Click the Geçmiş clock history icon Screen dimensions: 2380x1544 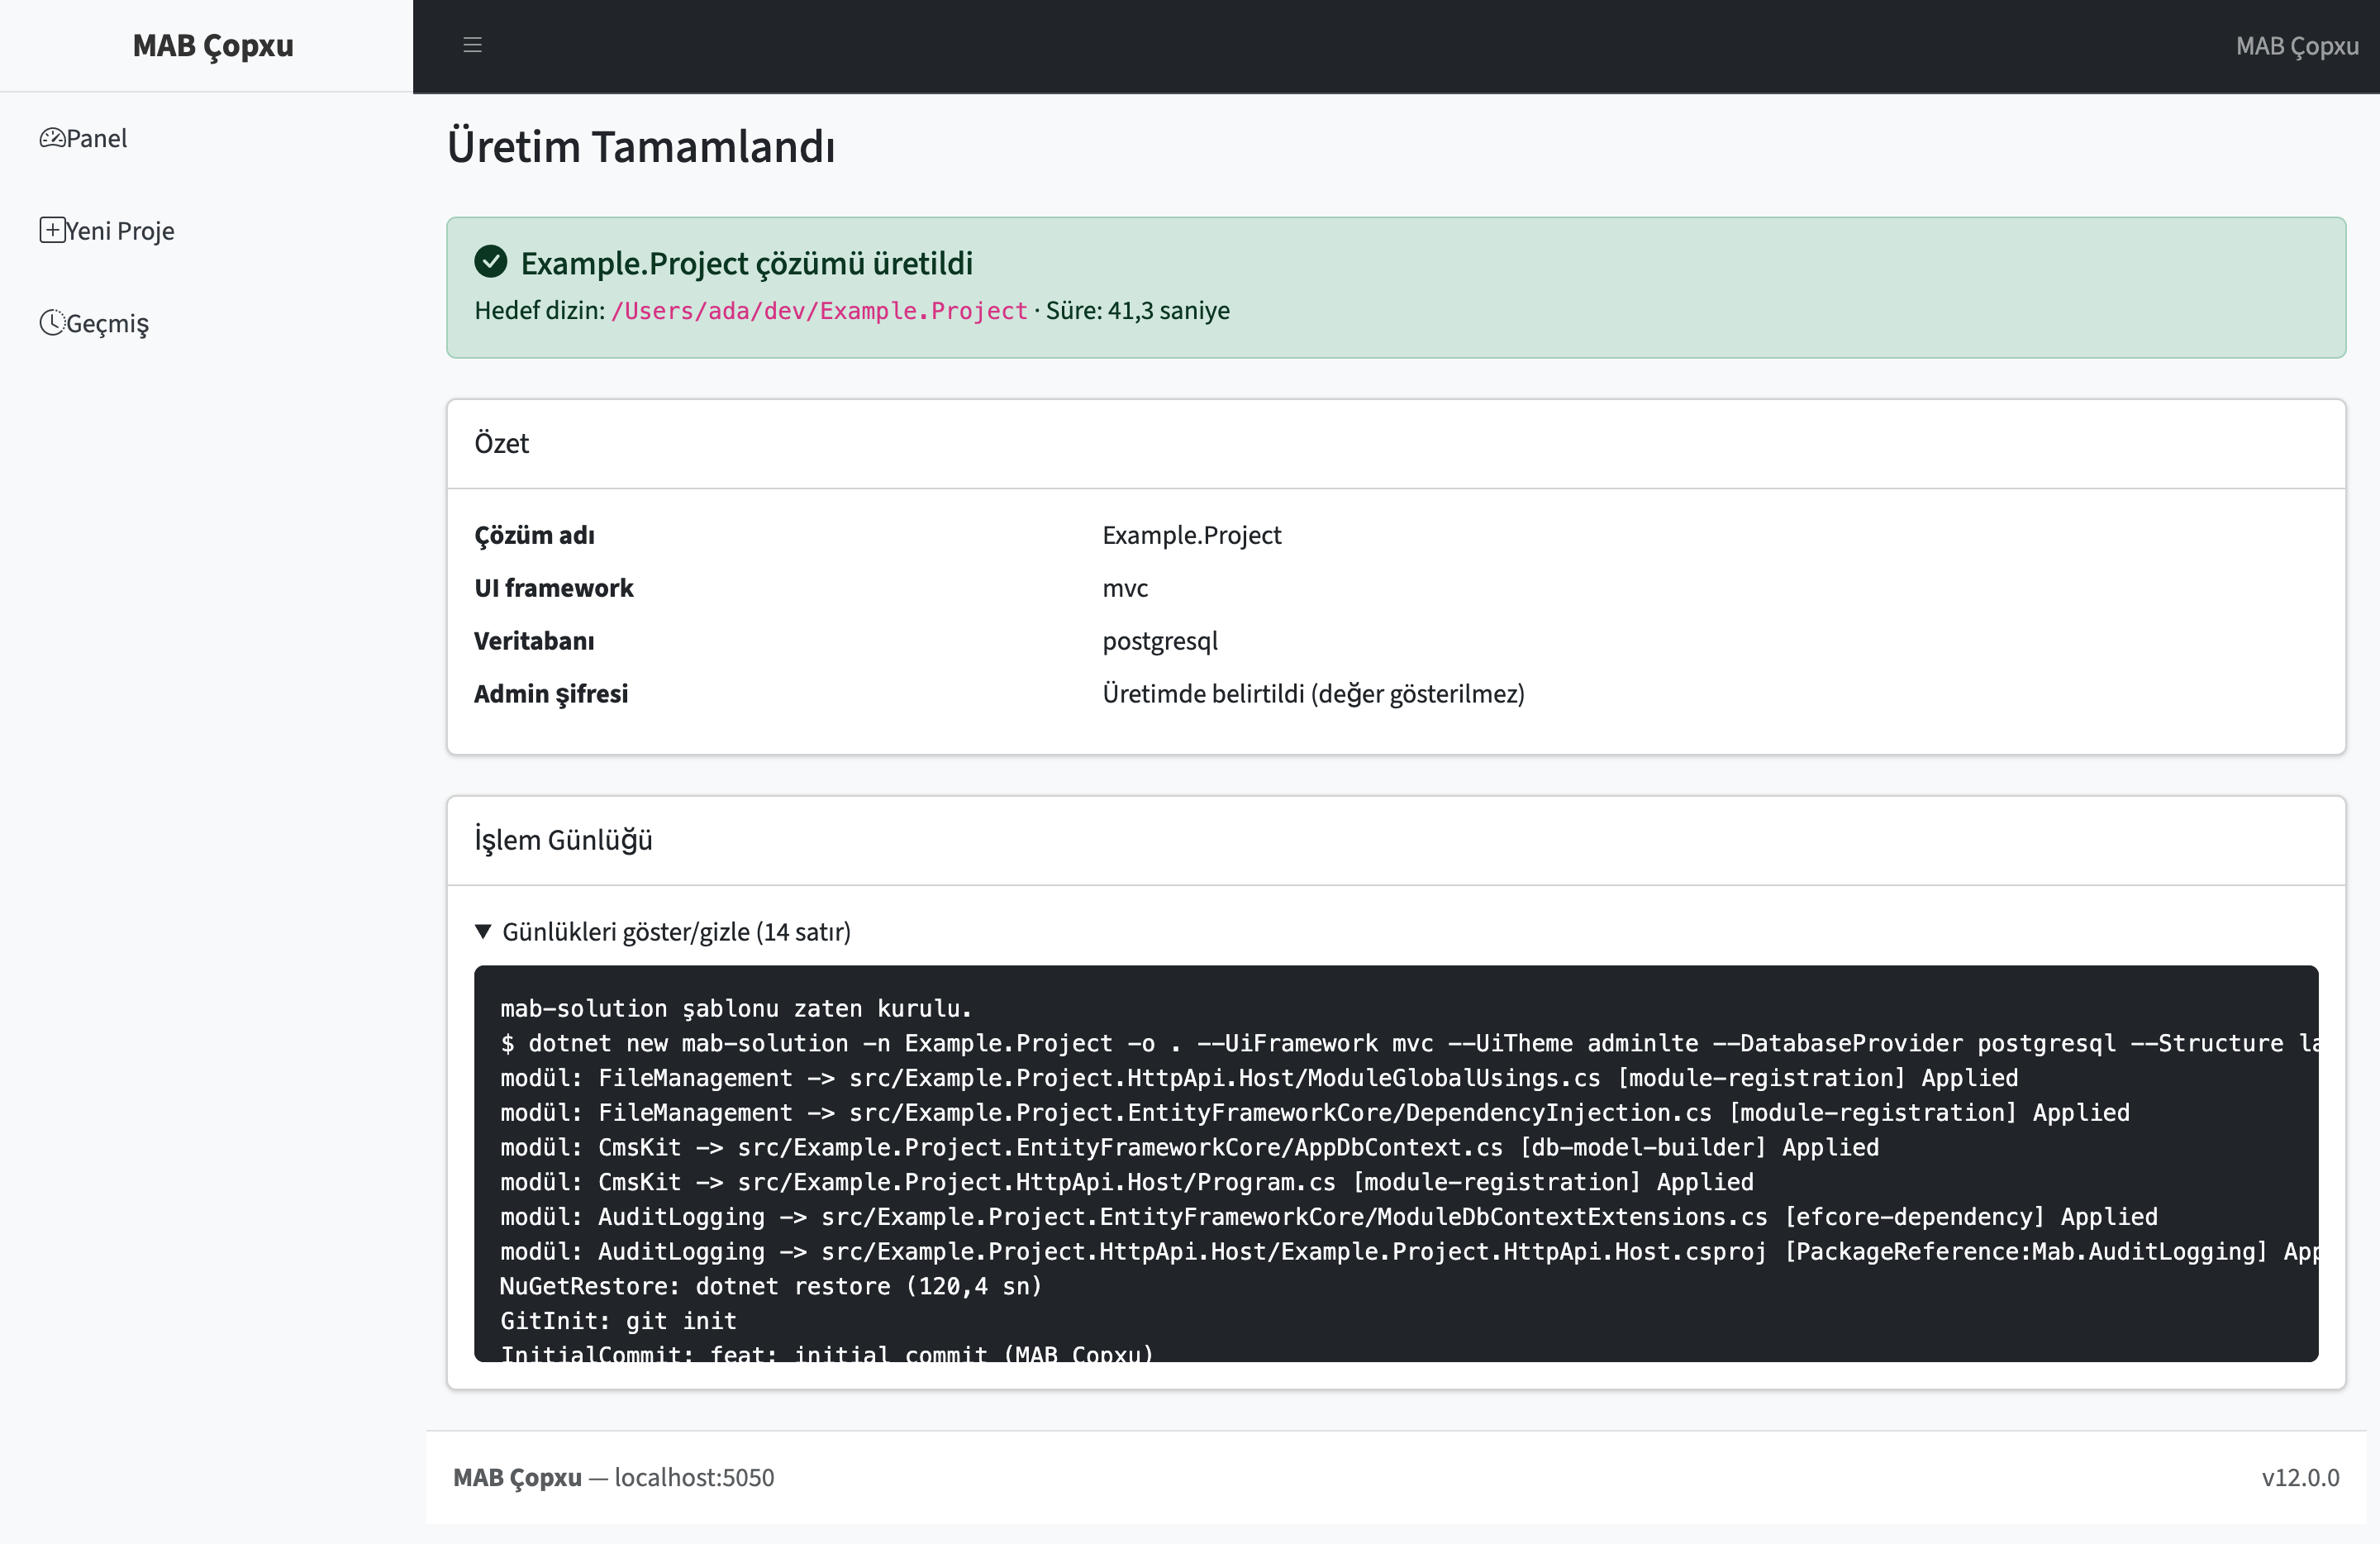point(52,322)
